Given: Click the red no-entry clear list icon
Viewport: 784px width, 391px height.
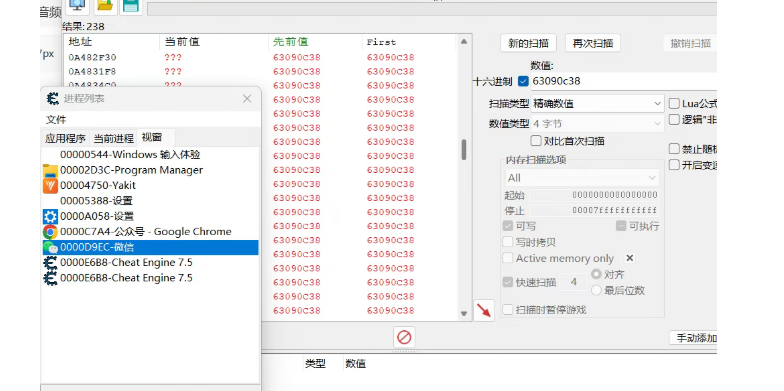Looking at the screenshot, I should tap(404, 338).
